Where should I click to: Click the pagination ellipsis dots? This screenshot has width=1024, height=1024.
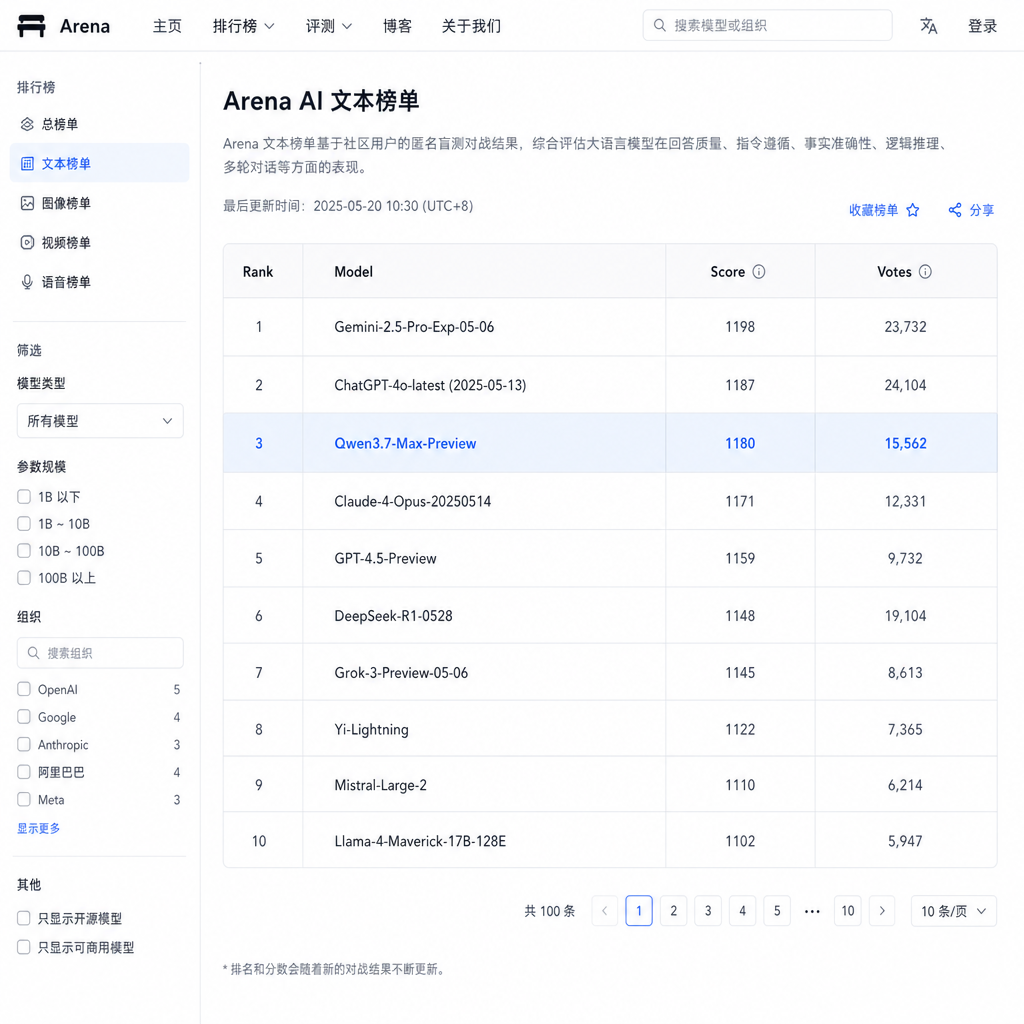[812, 911]
